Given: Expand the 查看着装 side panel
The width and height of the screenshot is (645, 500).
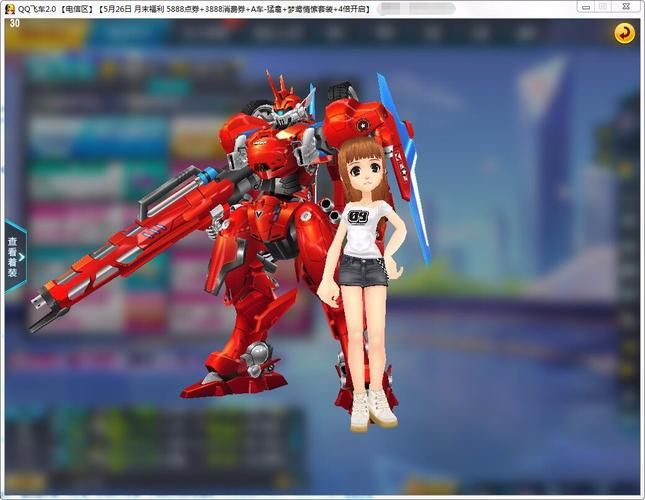Looking at the screenshot, I should coord(15,257).
